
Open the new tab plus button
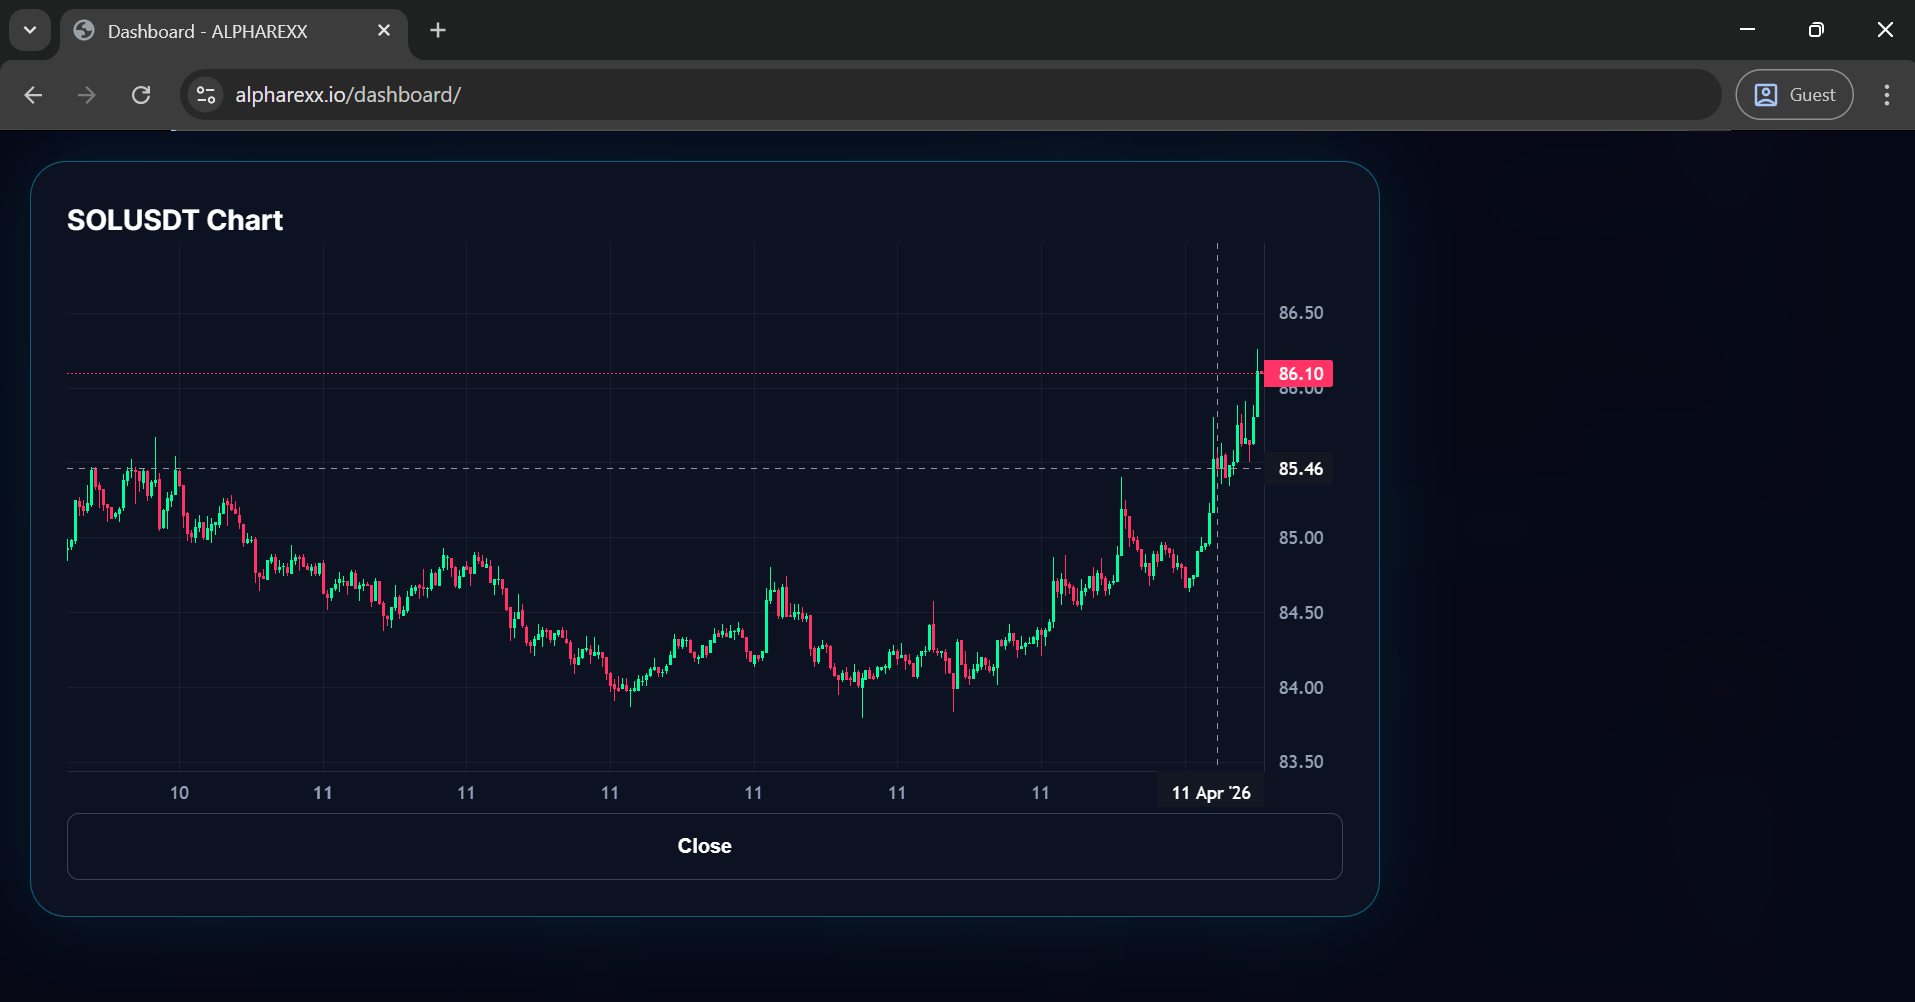pyautogui.click(x=438, y=30)
